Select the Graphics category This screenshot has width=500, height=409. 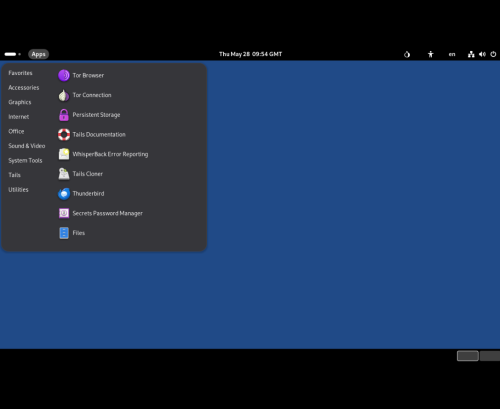[x=20, y=102]
